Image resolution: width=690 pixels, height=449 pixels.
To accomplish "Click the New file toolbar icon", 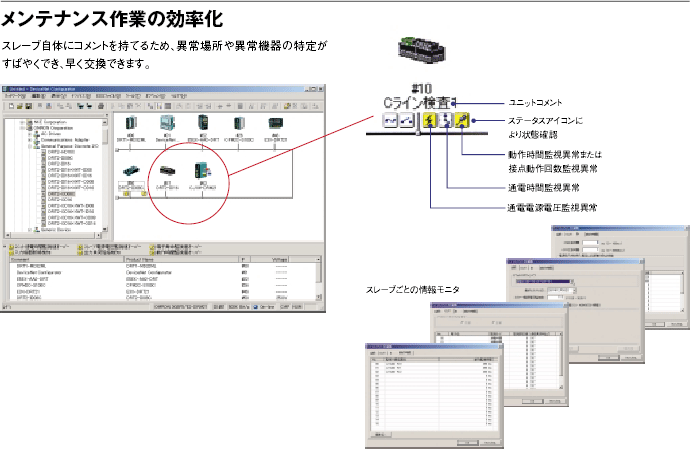I will coord(11,106).
